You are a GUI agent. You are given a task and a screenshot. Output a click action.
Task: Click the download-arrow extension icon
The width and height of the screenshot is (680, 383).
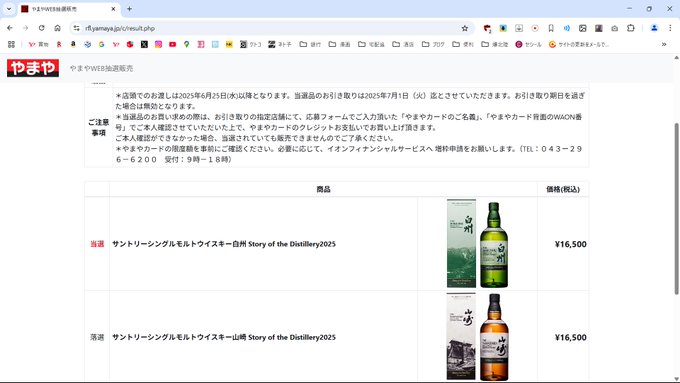pyautogui.click(x=519, y=28)
